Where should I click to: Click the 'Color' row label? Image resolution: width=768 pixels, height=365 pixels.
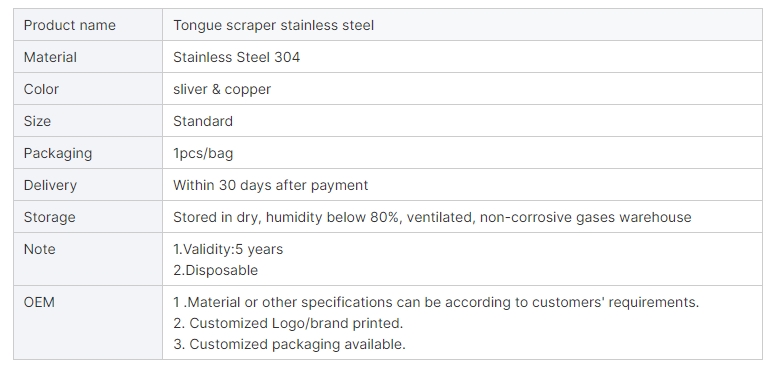tap(41, 89)
